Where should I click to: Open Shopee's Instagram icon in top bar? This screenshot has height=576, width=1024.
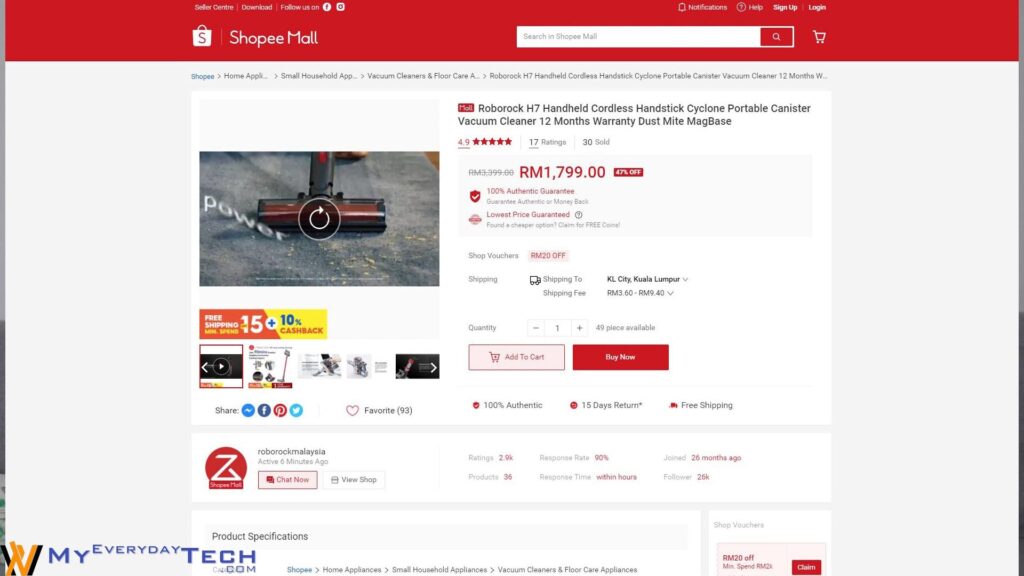point(341,7)
